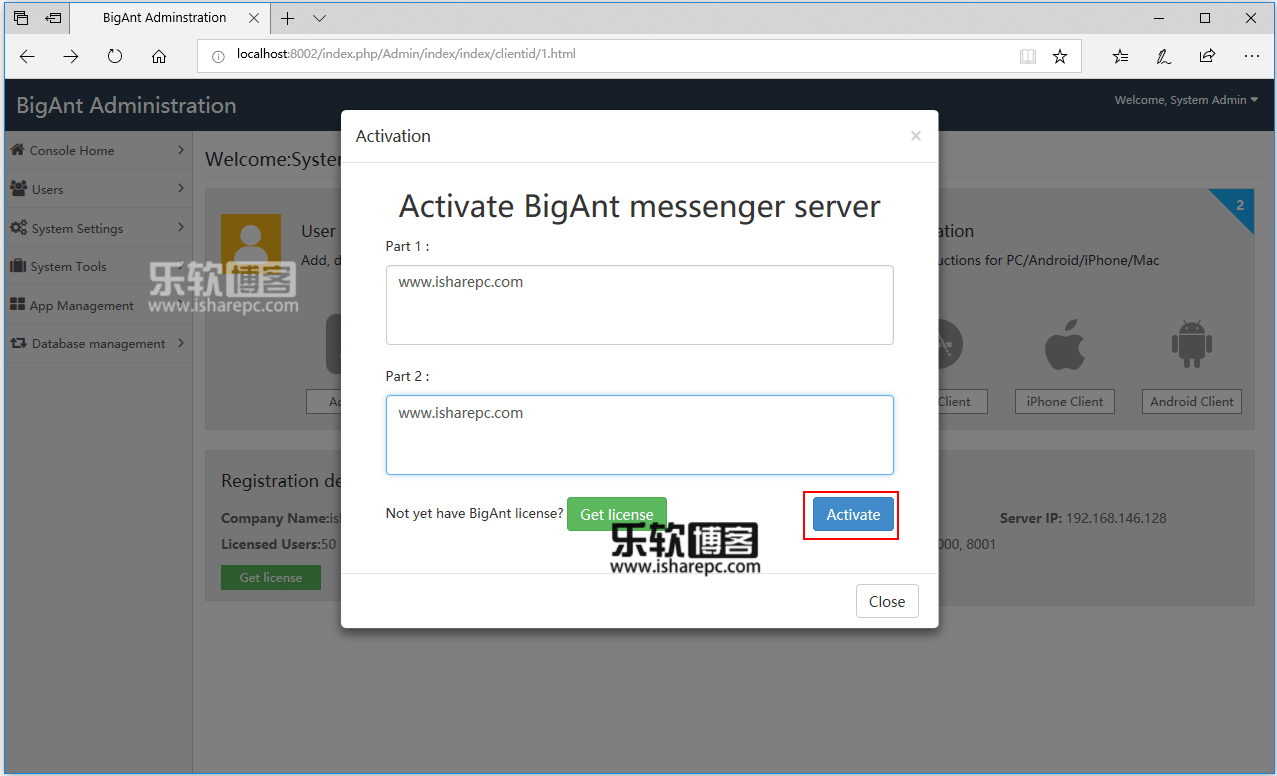Close the BigAnt Administration browser tab
Viewport: 1277px width, 776px height.
click(x=254, y=18)
